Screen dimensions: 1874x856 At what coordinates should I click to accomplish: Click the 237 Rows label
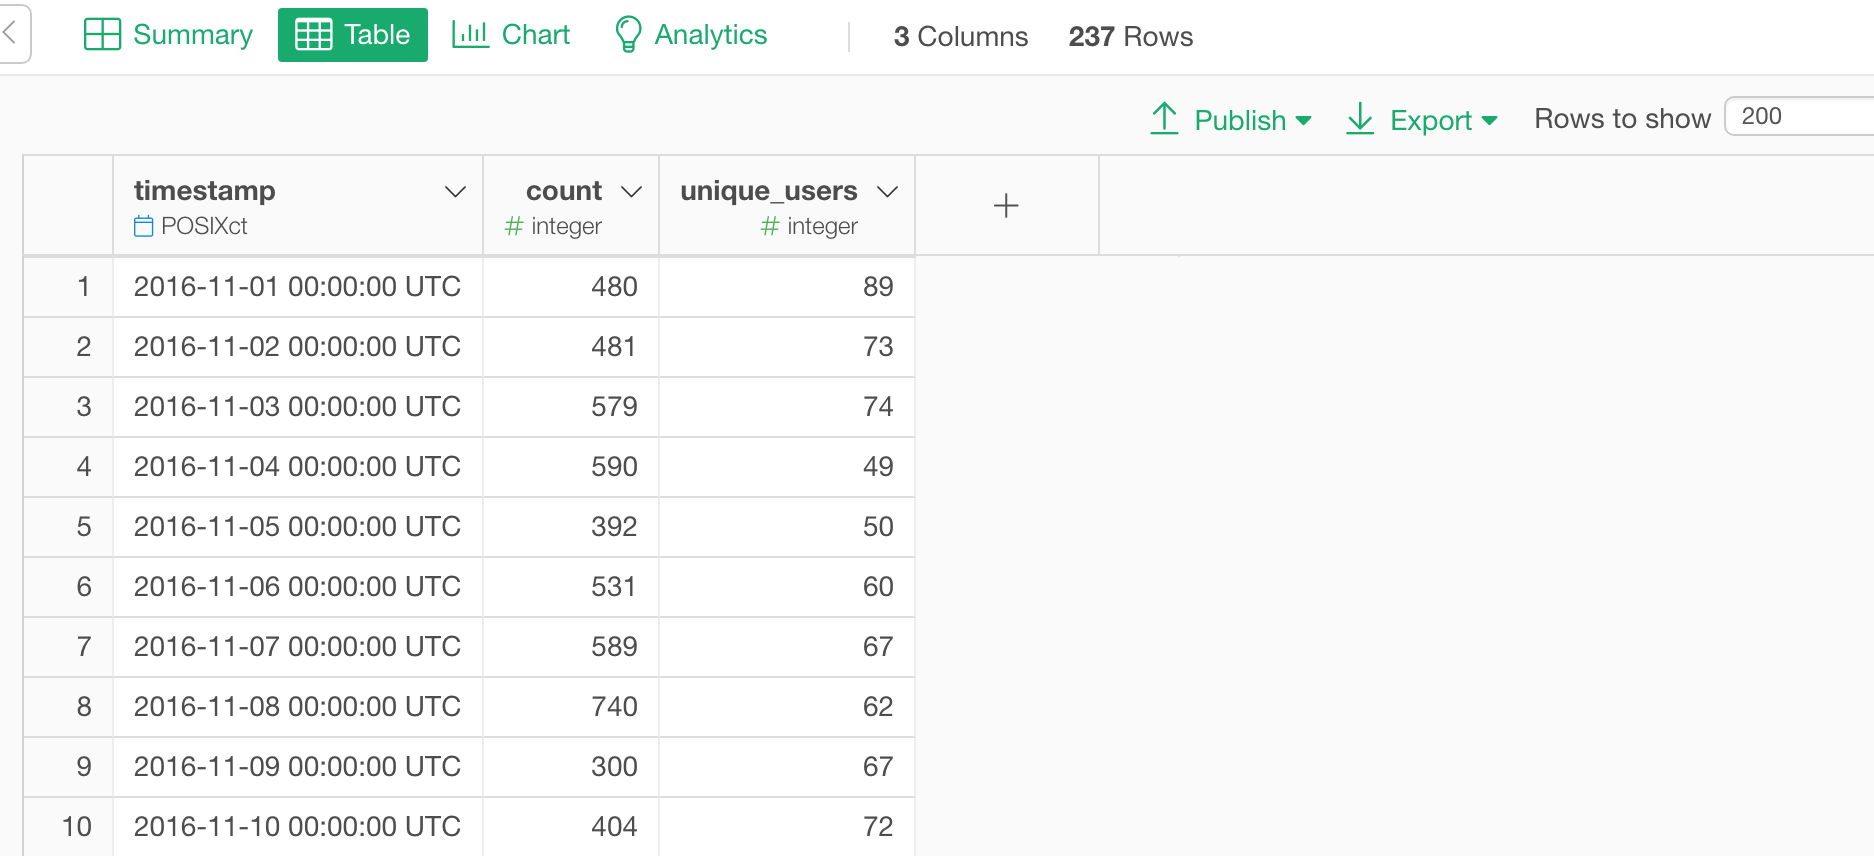1130,36
